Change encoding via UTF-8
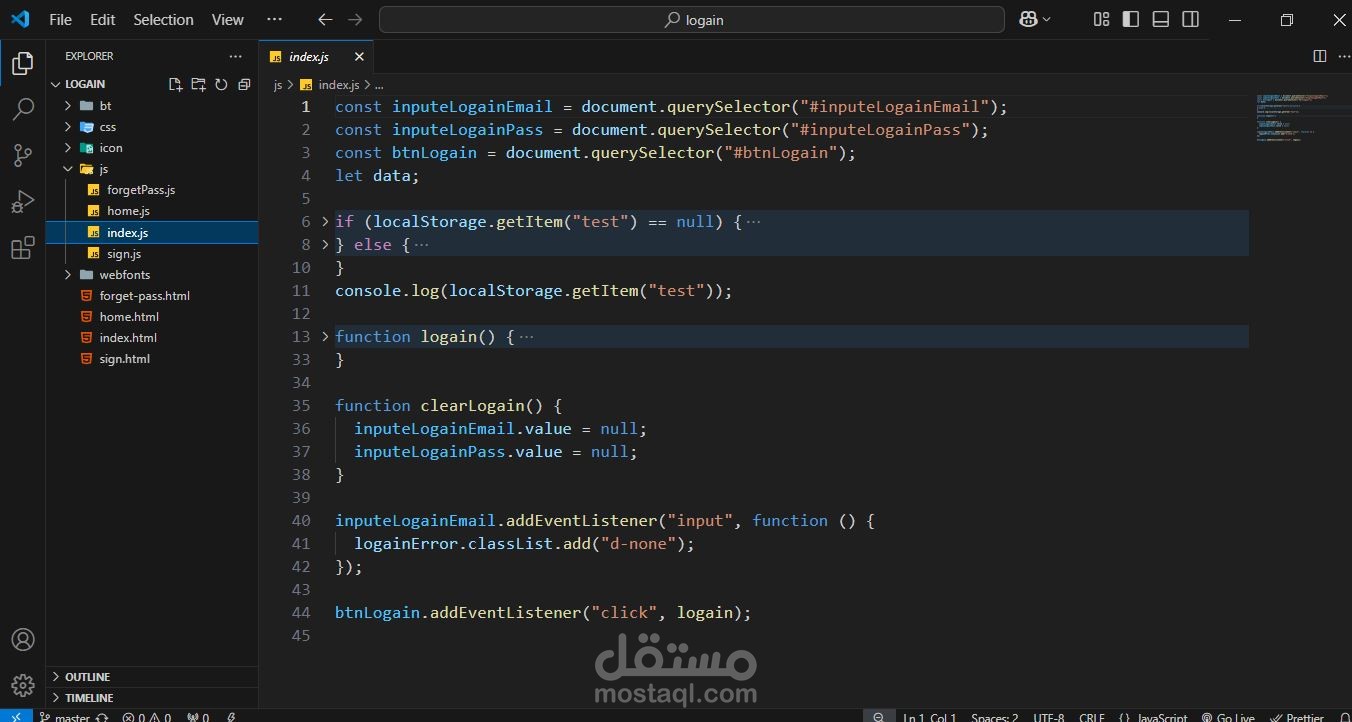 point(1049,717)
